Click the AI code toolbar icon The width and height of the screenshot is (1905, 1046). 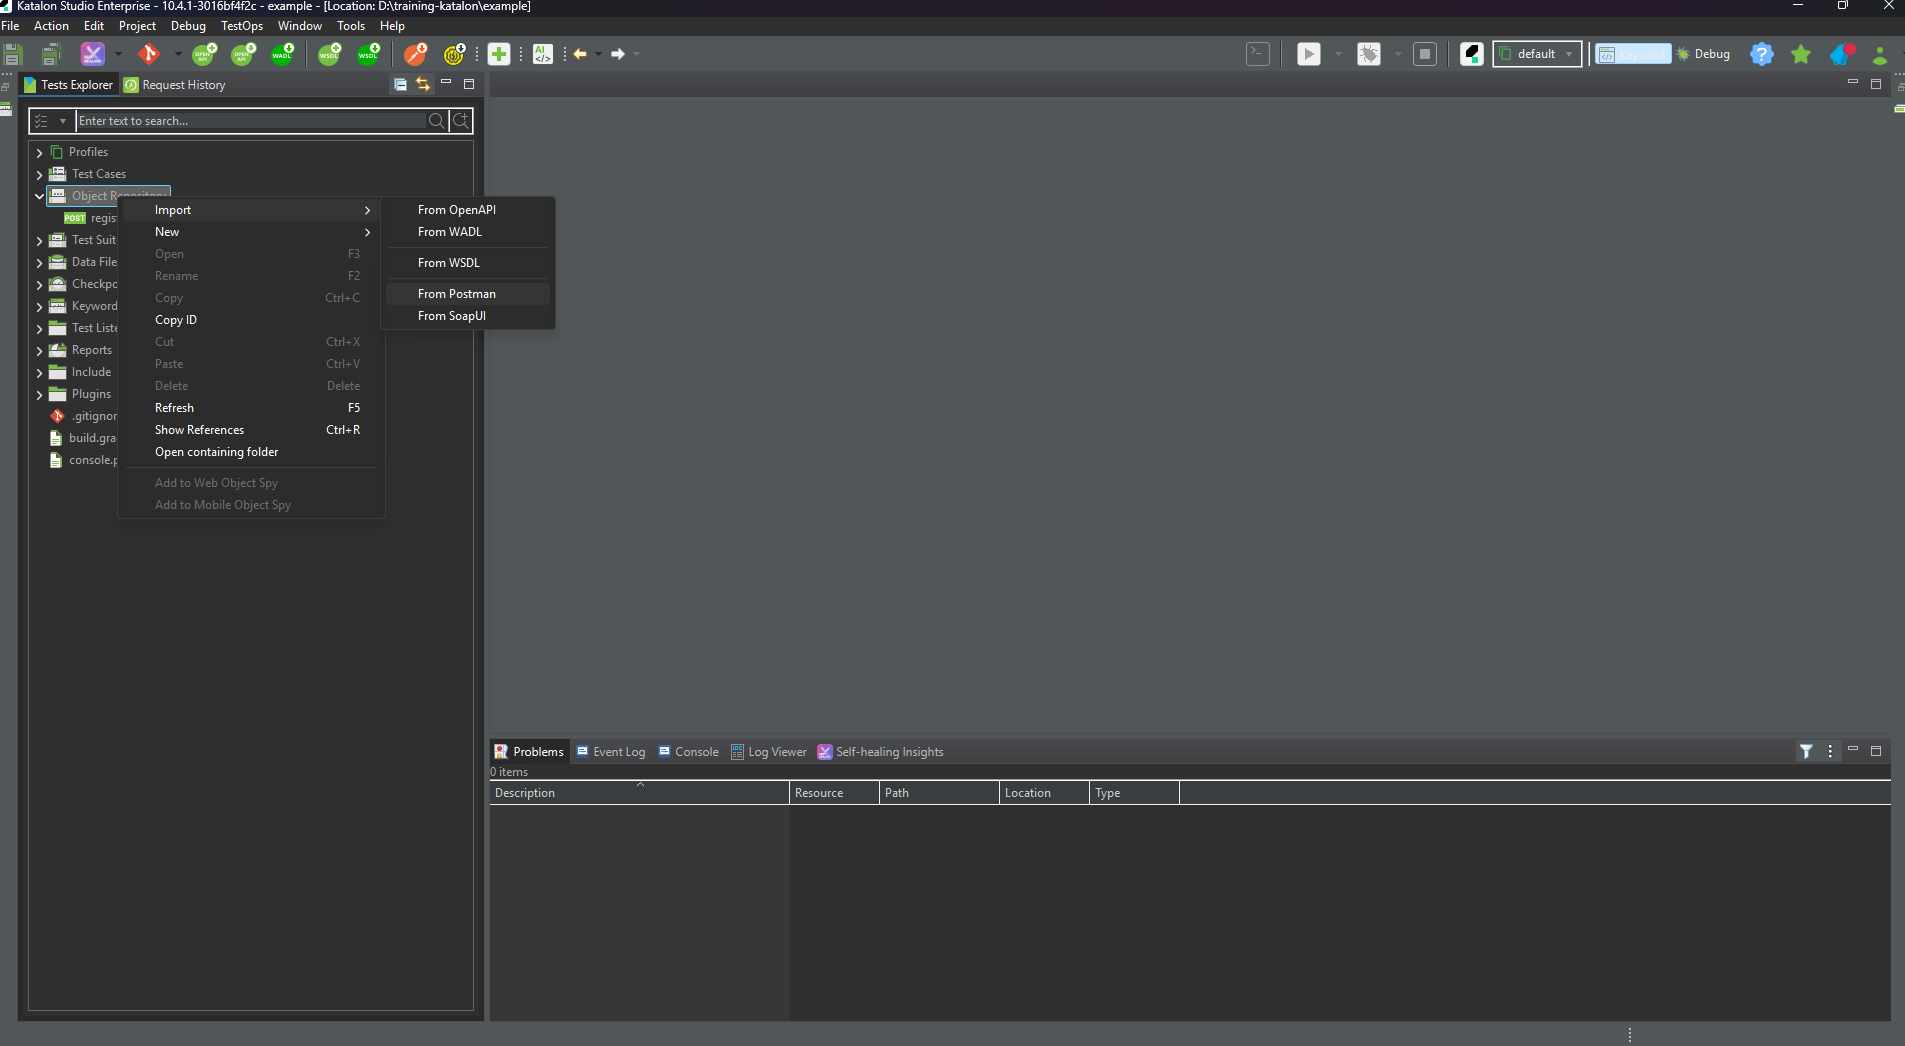tap(543, 54)
